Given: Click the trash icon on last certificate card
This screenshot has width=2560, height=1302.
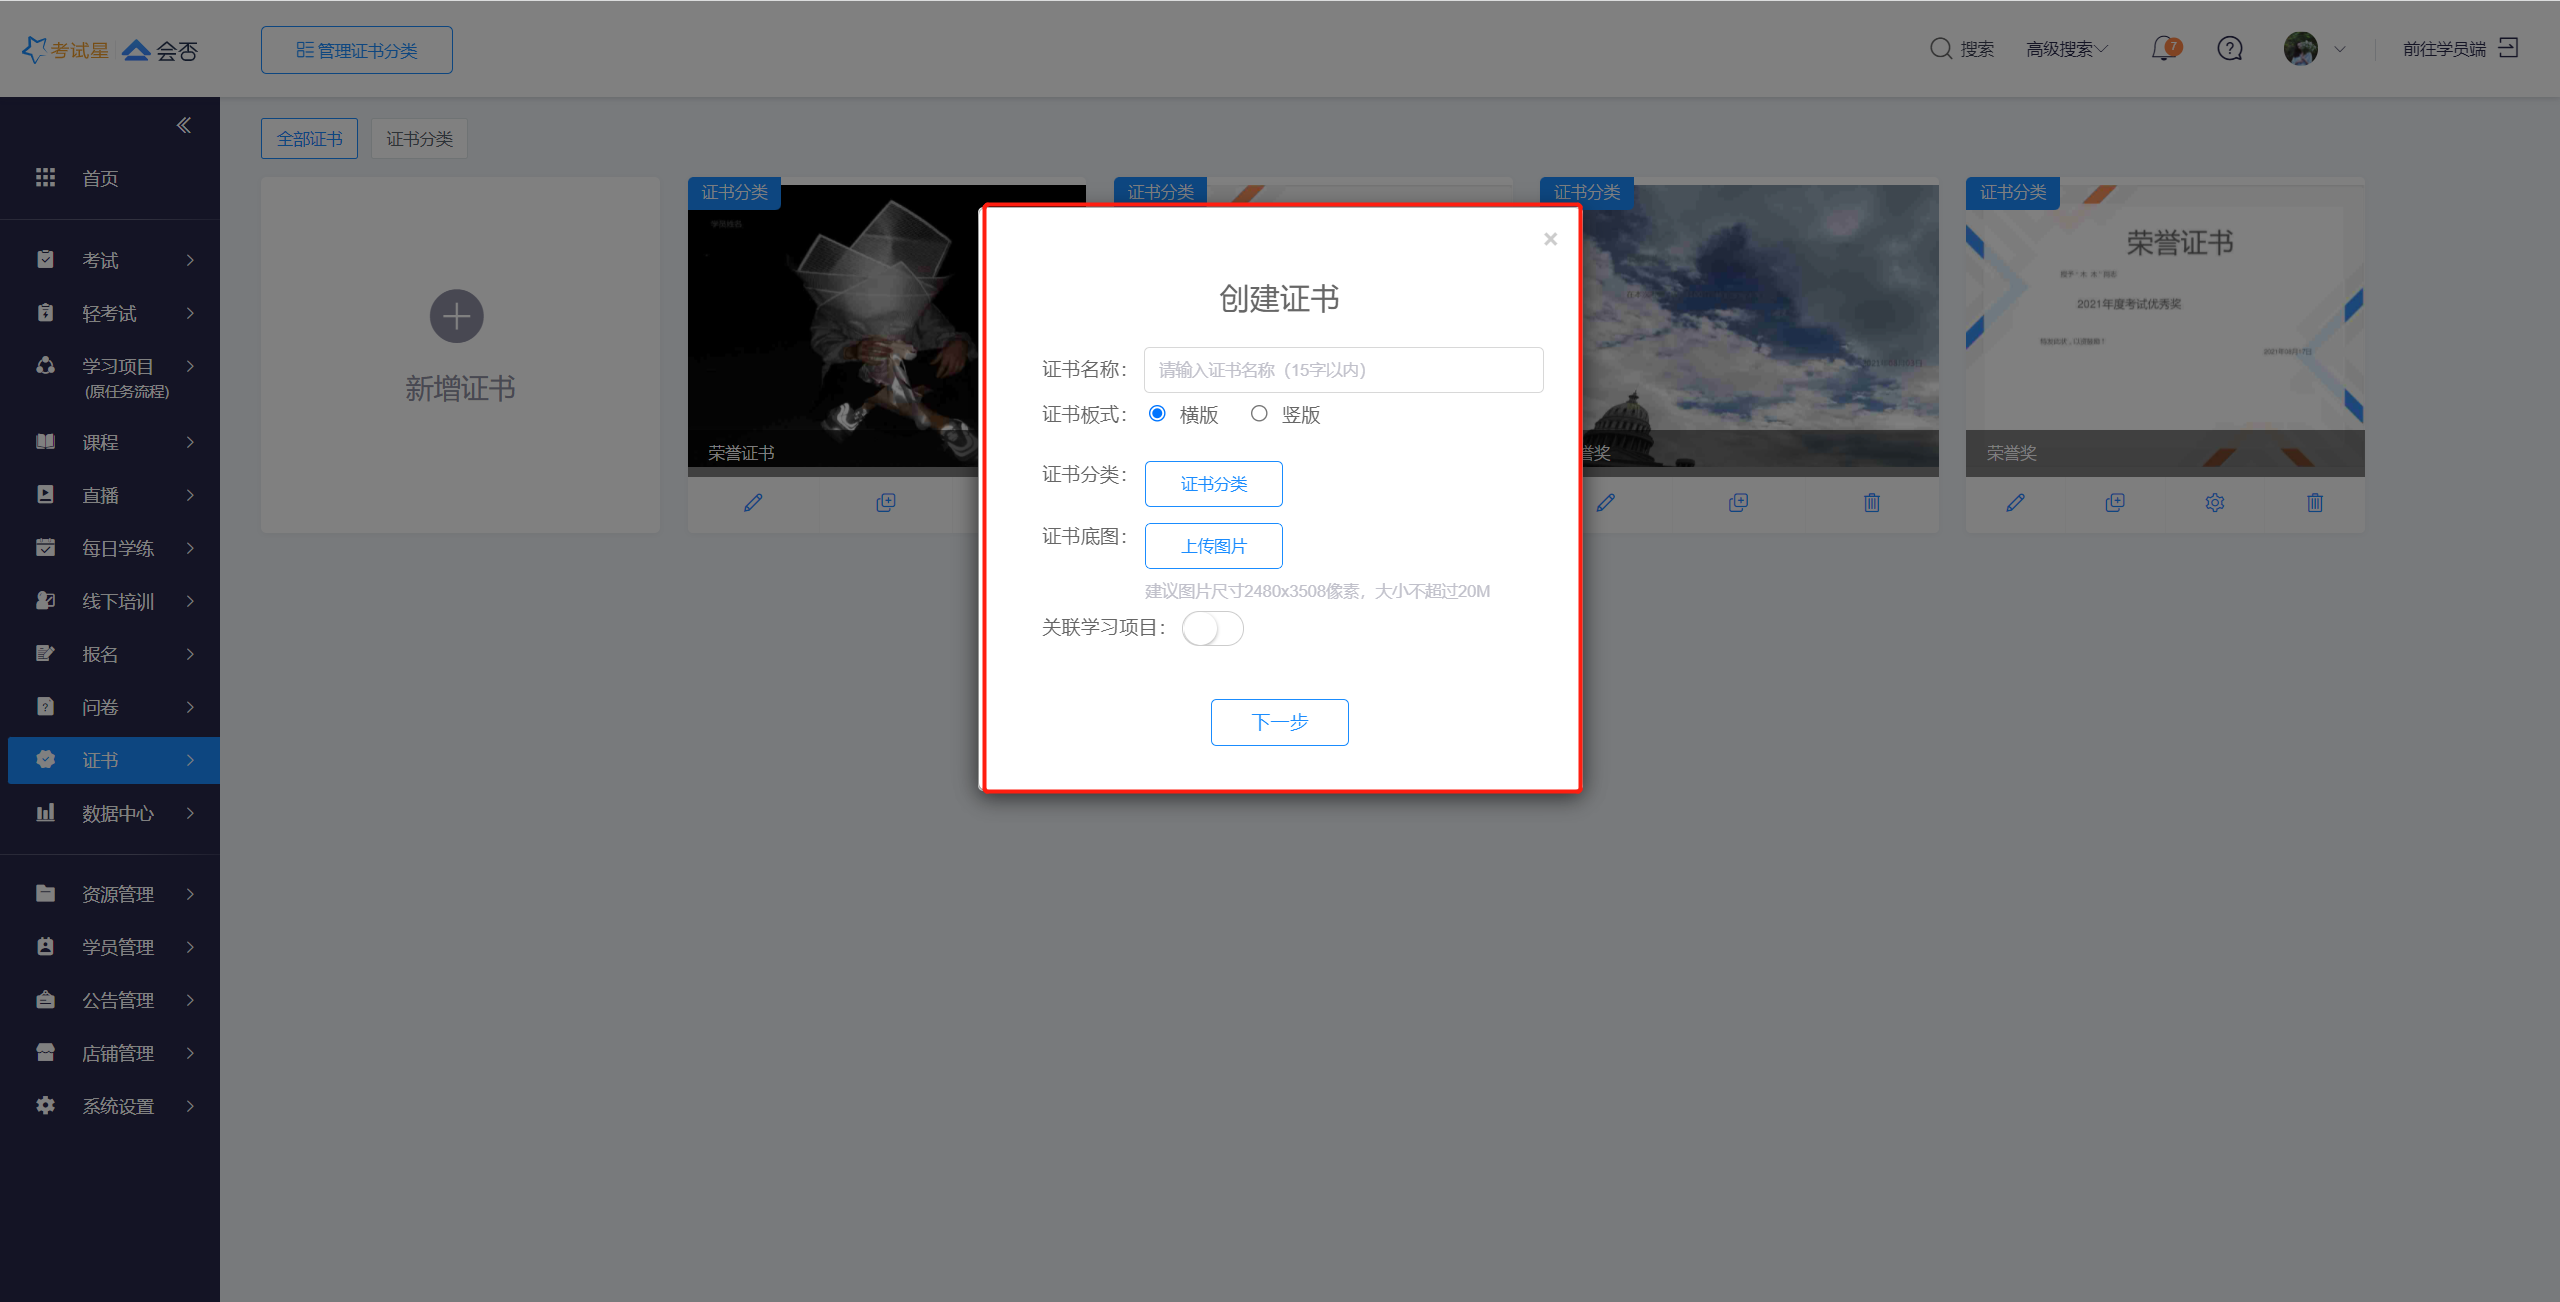Looking at the screenshot, I should click(2314, 502).
